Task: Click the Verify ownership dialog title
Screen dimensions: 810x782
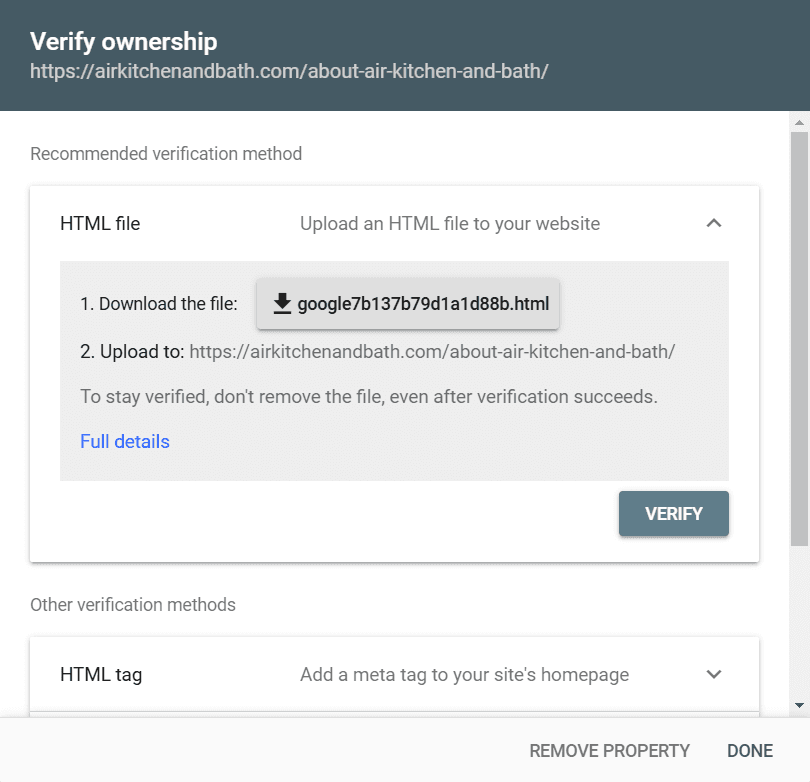Action: (x=124, y=42)
